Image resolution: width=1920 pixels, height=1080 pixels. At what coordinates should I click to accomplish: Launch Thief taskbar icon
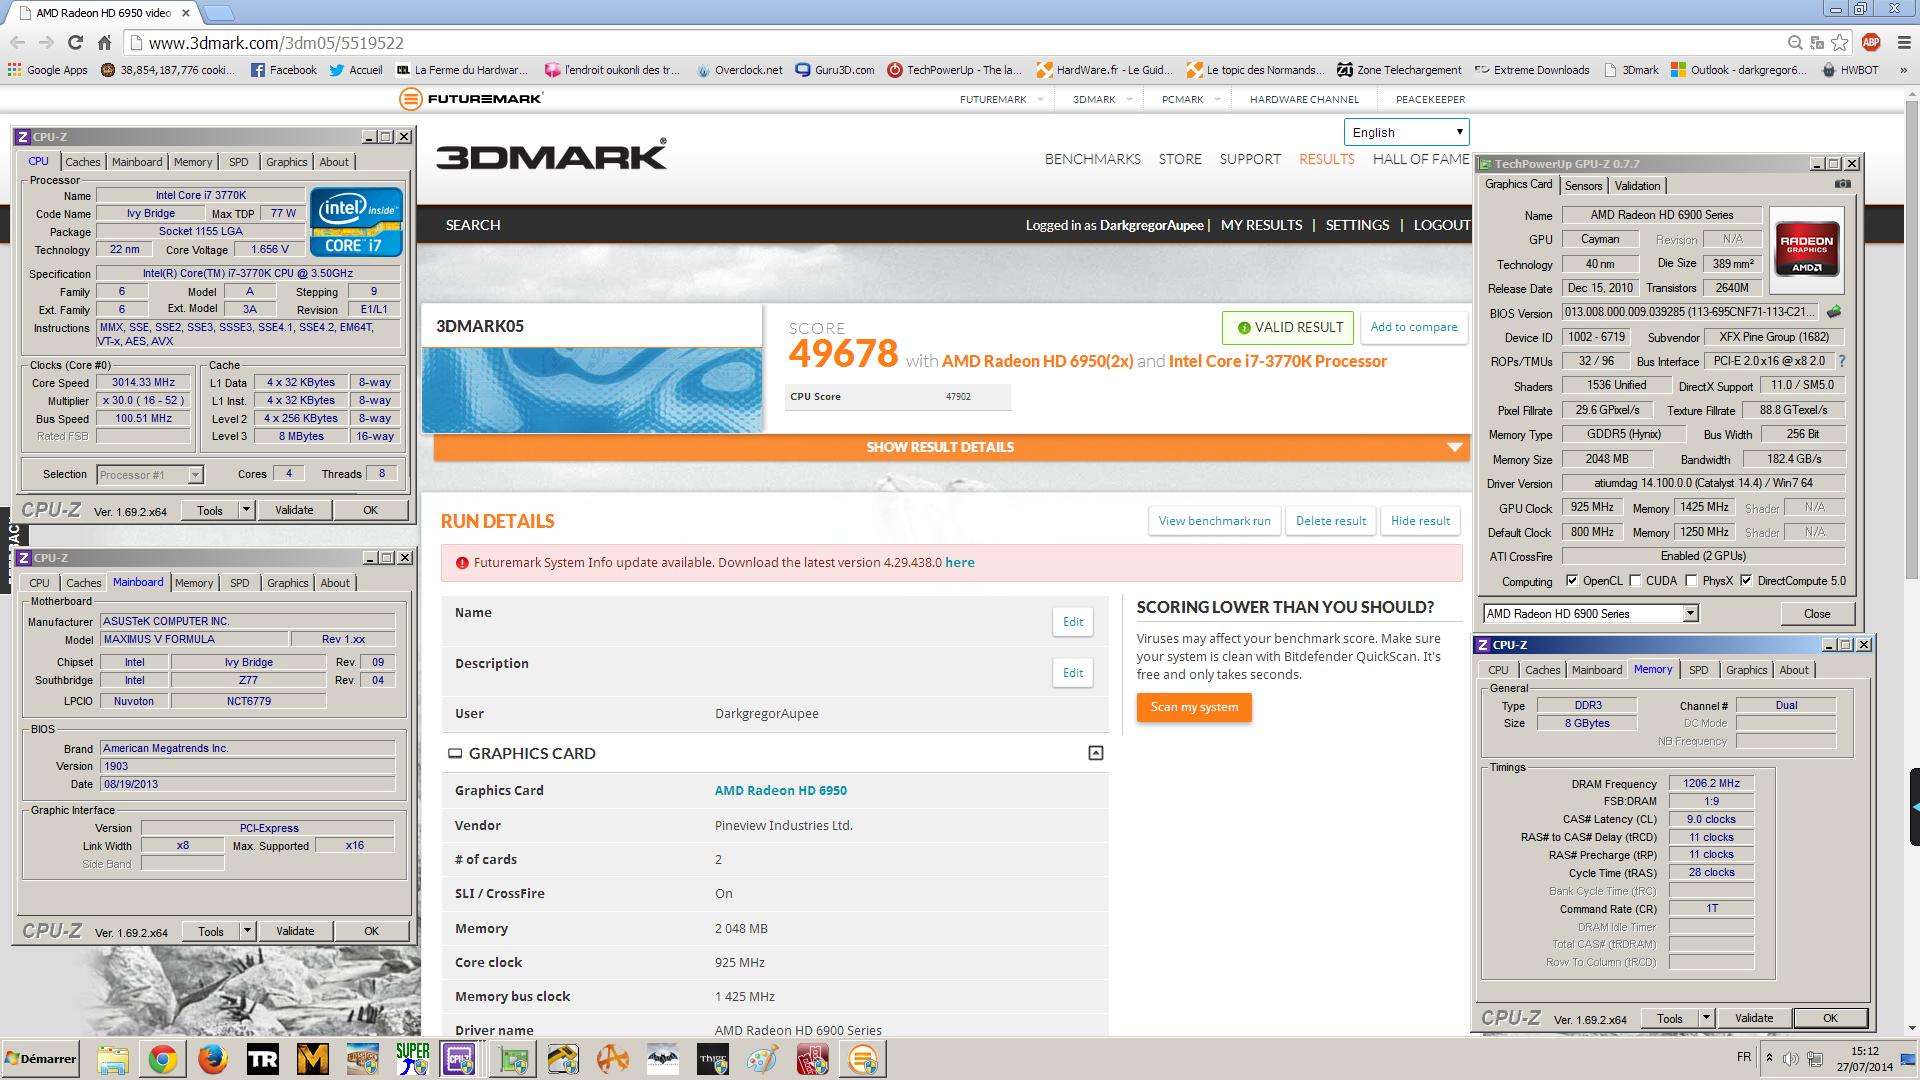[x=713, y=1059]
